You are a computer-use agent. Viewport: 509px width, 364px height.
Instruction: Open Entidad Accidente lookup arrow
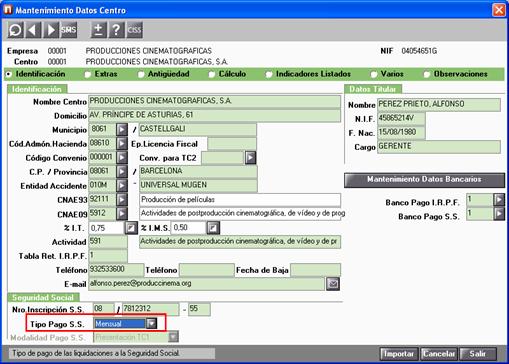click(122, 186)
